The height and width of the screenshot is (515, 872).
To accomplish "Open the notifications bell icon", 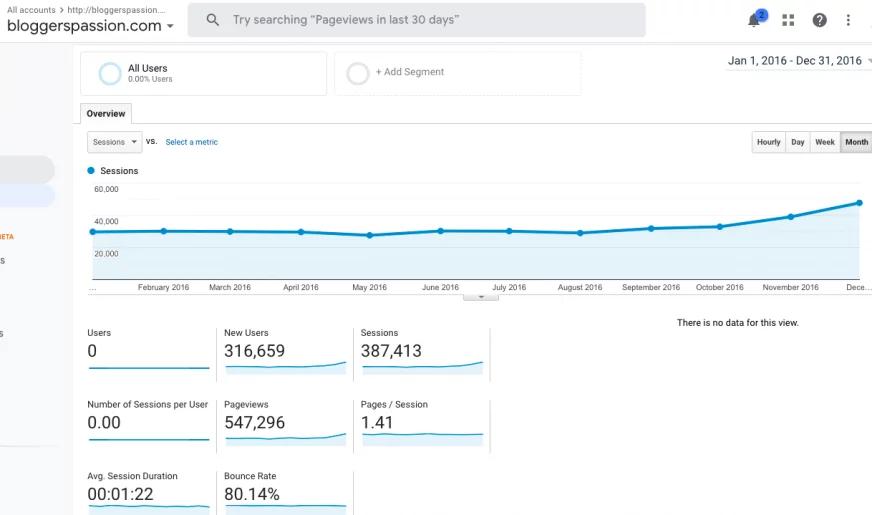I will coord(754,20).
